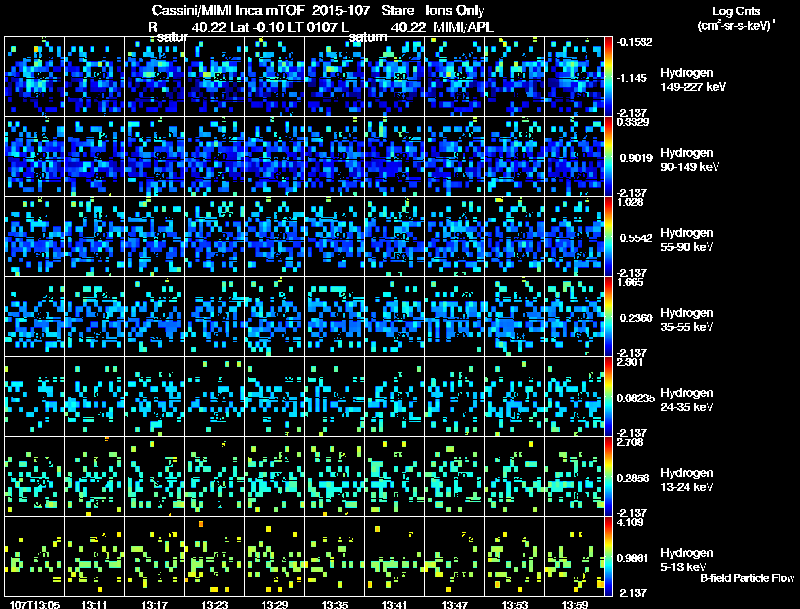Open the 5-13 keV panel at 13:23

(215, 557)
